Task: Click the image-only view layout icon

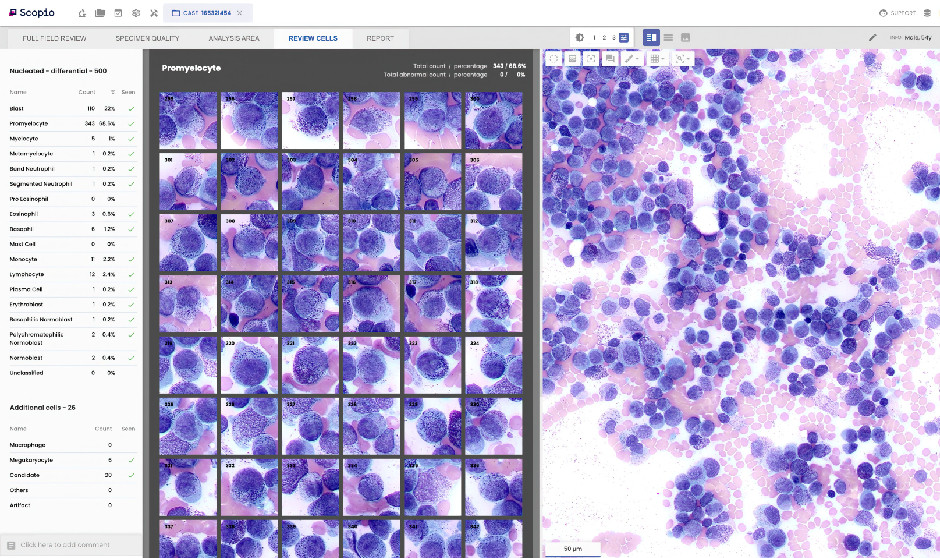Action: click(685, 37)
